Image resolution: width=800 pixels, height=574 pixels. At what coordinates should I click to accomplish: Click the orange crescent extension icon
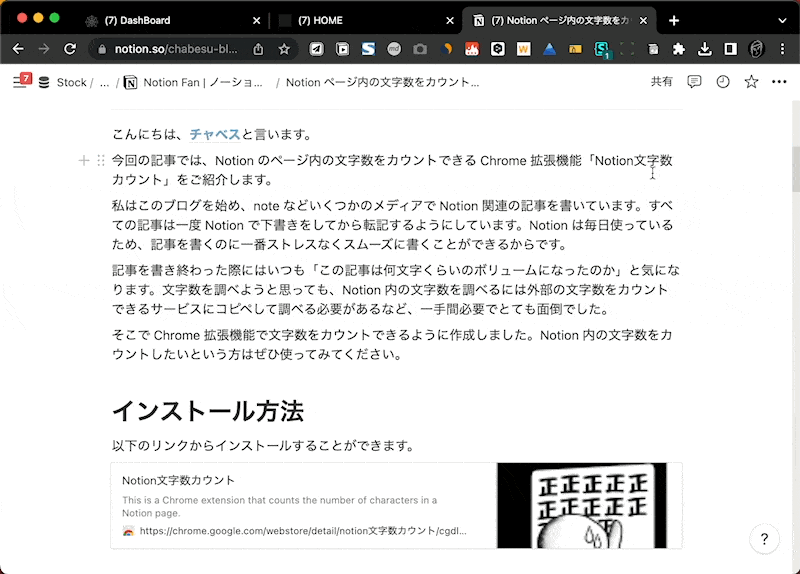point(446,49)
